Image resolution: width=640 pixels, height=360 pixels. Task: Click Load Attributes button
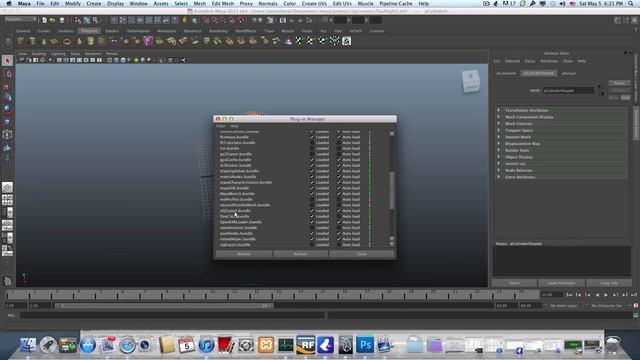click(561, 283)
